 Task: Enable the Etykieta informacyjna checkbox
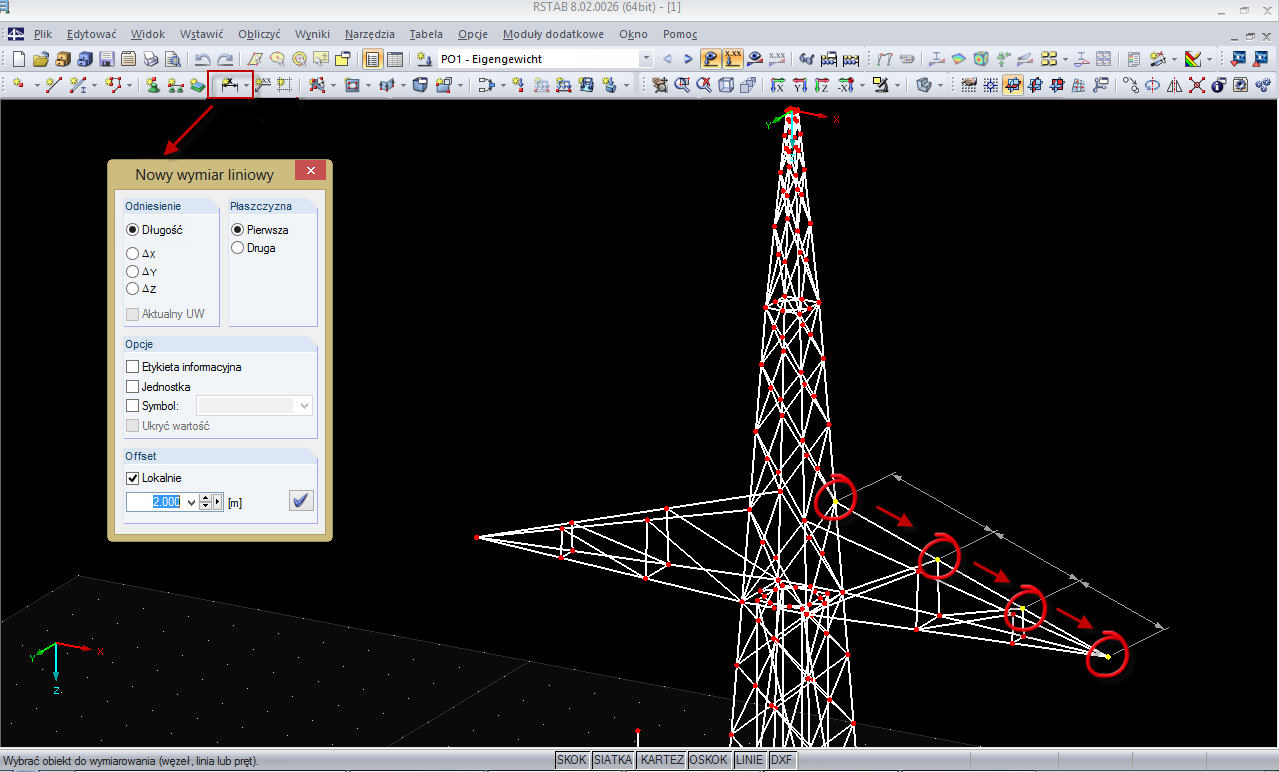coord(133,367)
